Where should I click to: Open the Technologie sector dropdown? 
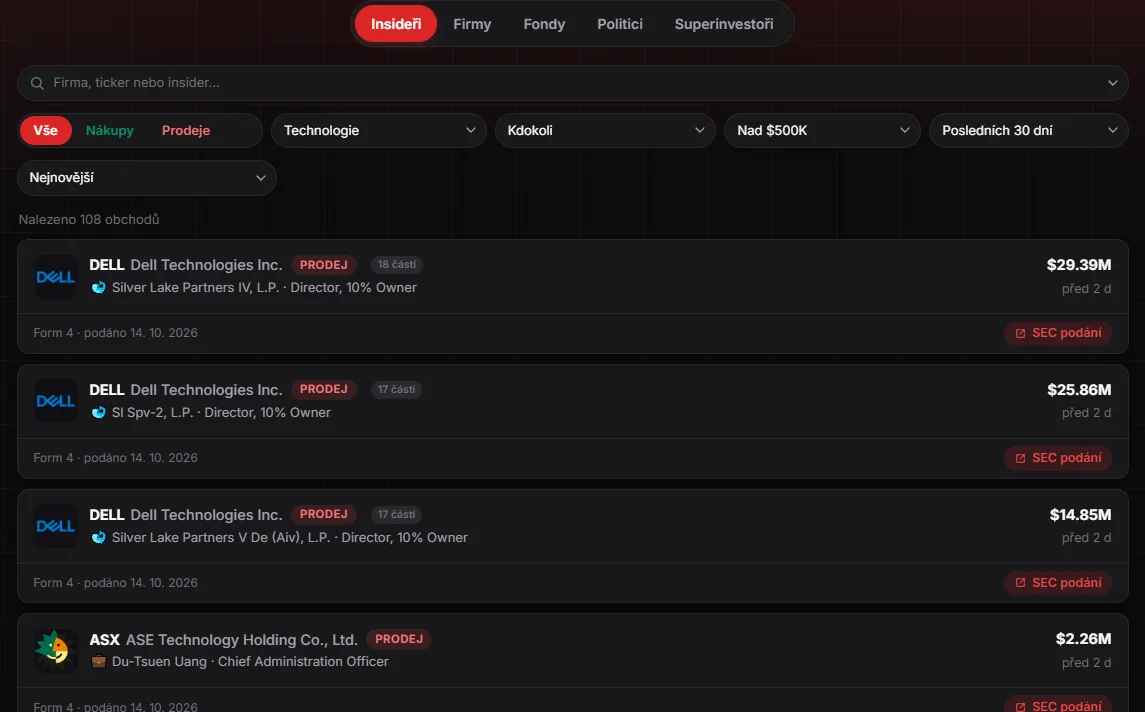coord(378,131)
